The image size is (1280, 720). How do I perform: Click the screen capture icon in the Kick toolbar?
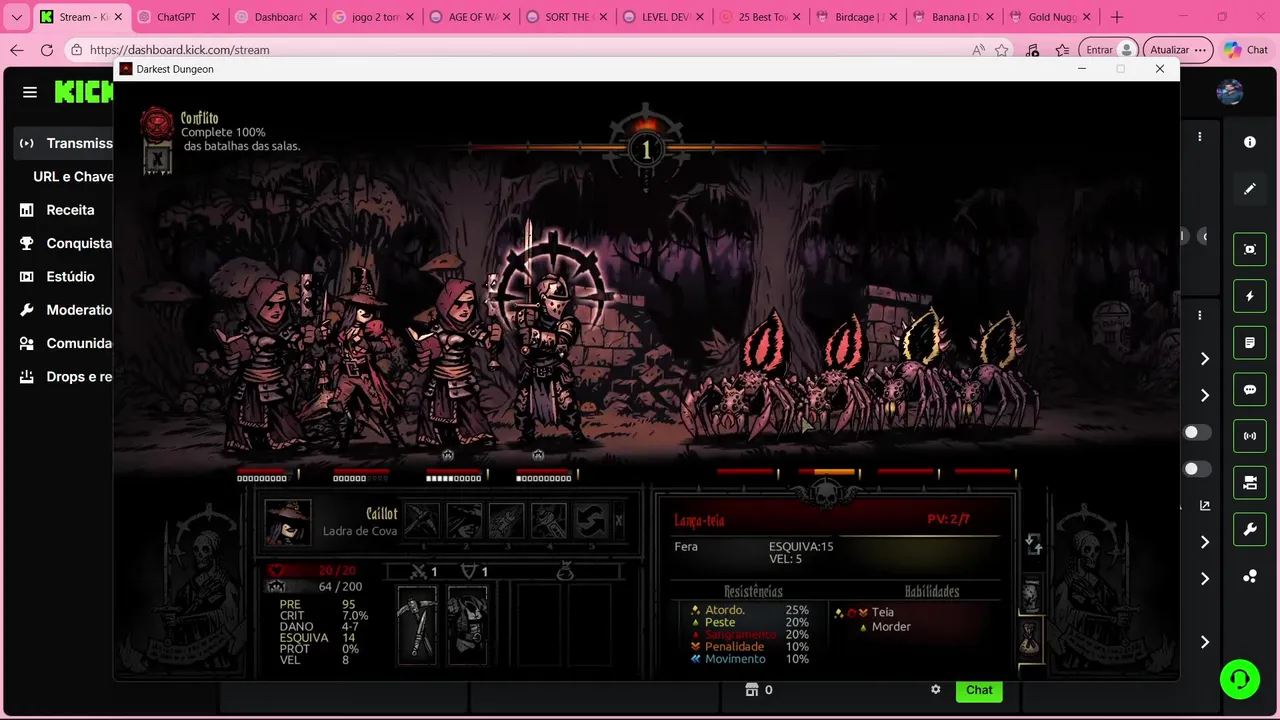coord(1250,249)
